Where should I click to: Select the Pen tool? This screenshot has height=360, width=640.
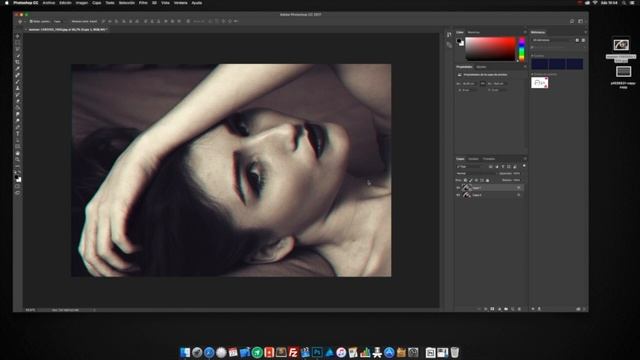tap(18, 127)
